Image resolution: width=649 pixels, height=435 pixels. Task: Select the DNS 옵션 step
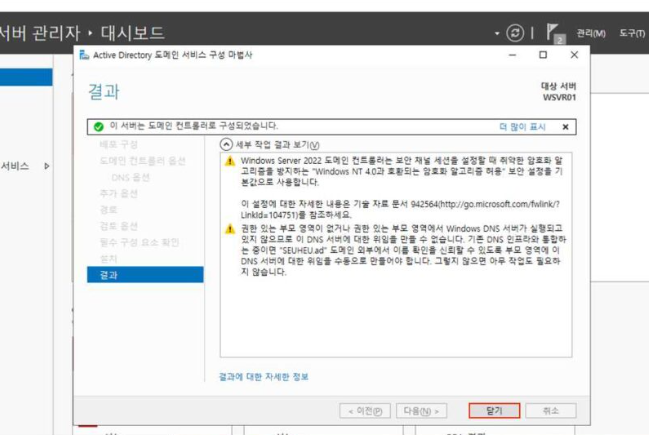pyautogui.click(x=130, y=177)
